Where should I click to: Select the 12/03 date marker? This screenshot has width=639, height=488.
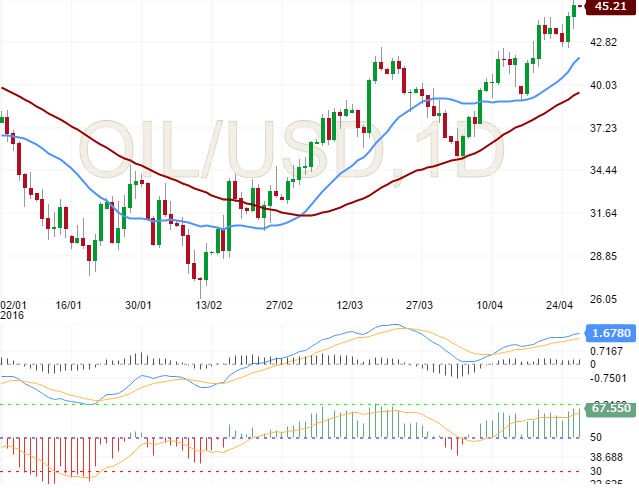[x=350, y=304]
